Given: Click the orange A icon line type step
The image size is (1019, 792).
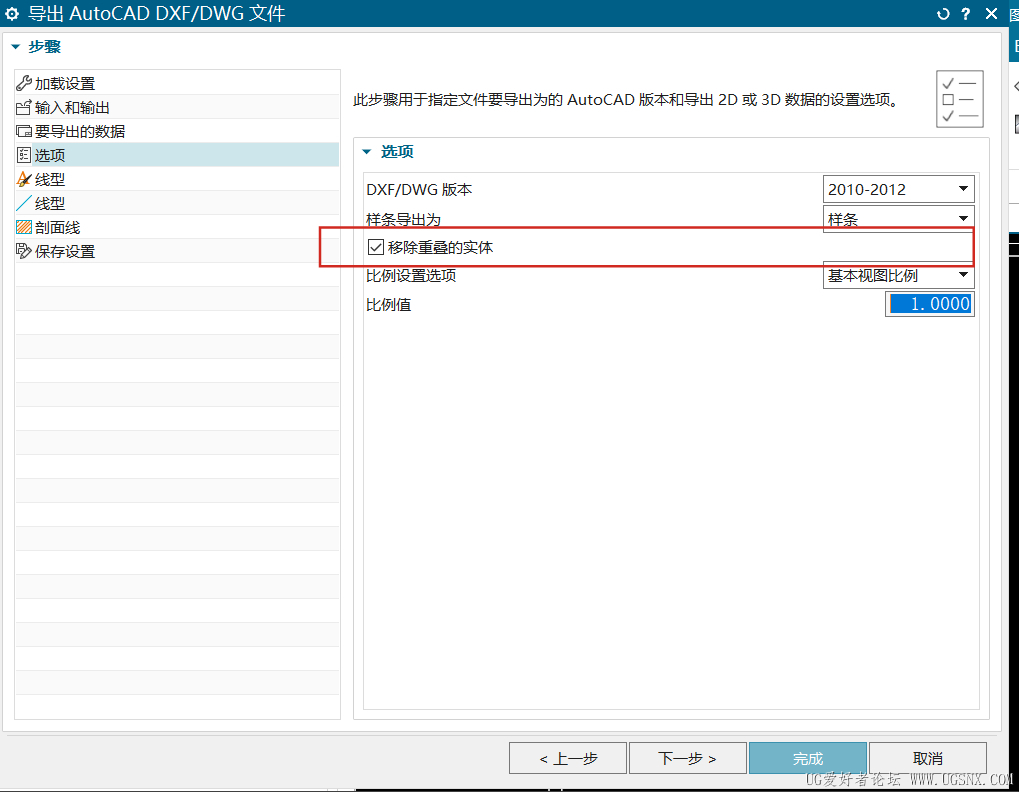Looking at the screenshot, I should tap(24, 179).
